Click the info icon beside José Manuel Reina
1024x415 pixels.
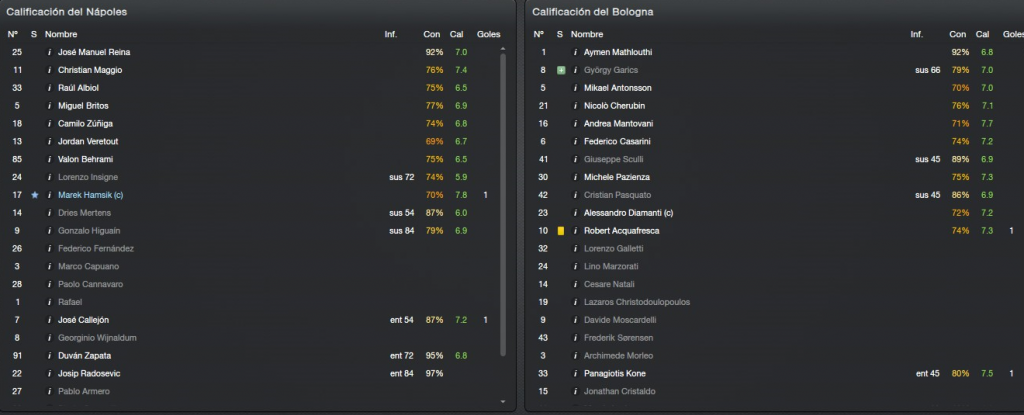pos(49,52)
